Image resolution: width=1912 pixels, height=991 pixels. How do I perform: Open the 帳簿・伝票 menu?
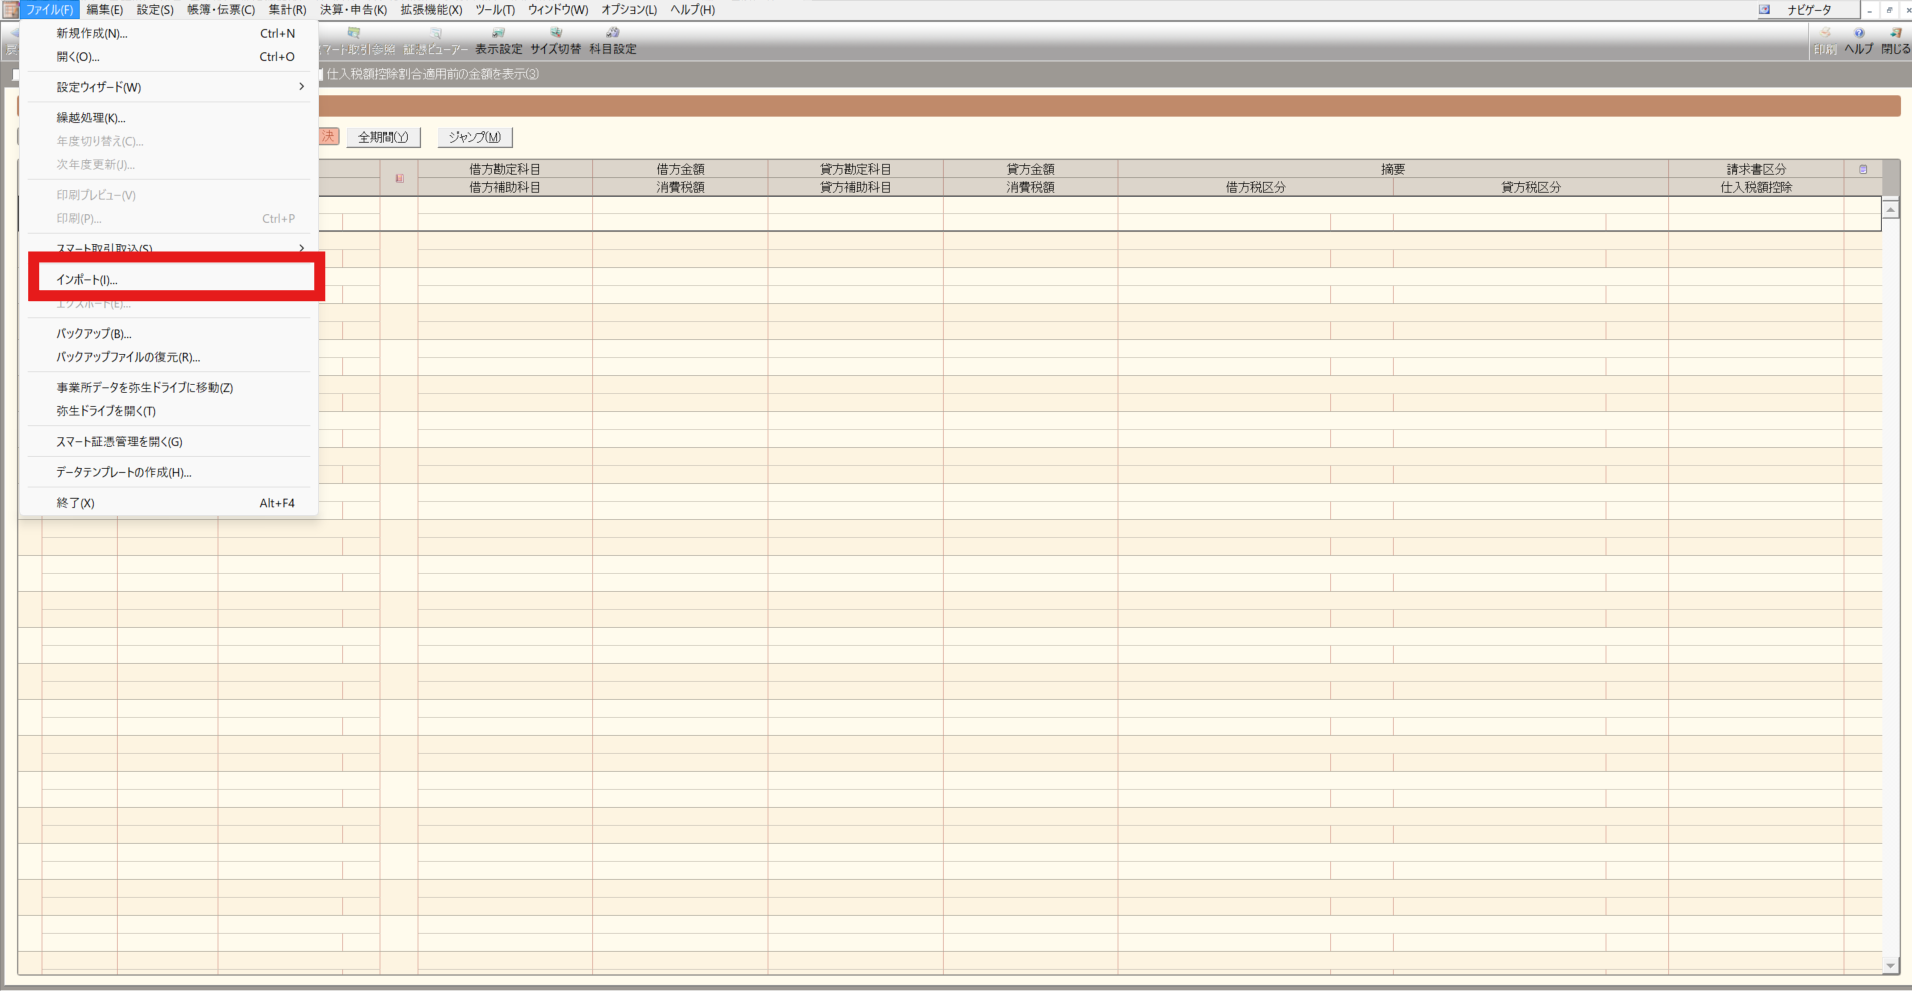pyautogui.click(x=220, y=10)
